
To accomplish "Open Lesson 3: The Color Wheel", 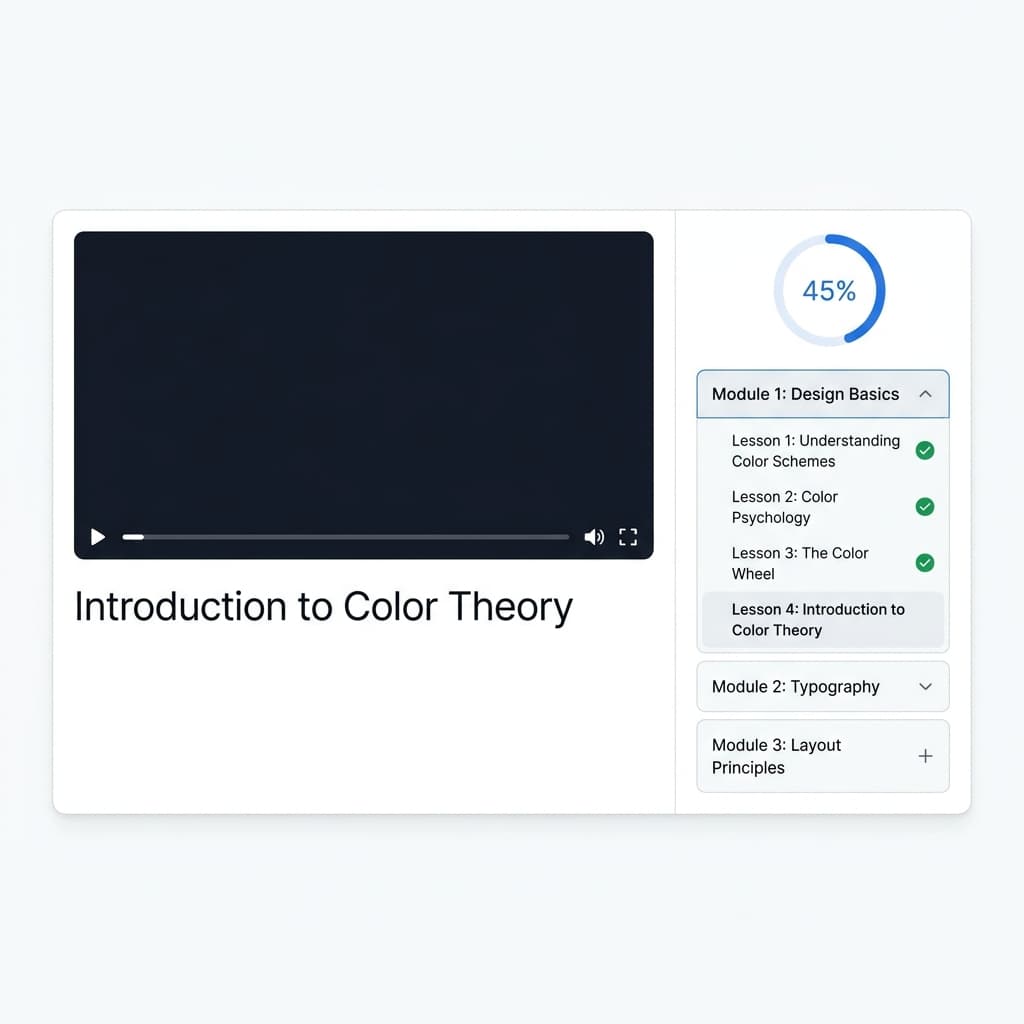I will [823, 563].
